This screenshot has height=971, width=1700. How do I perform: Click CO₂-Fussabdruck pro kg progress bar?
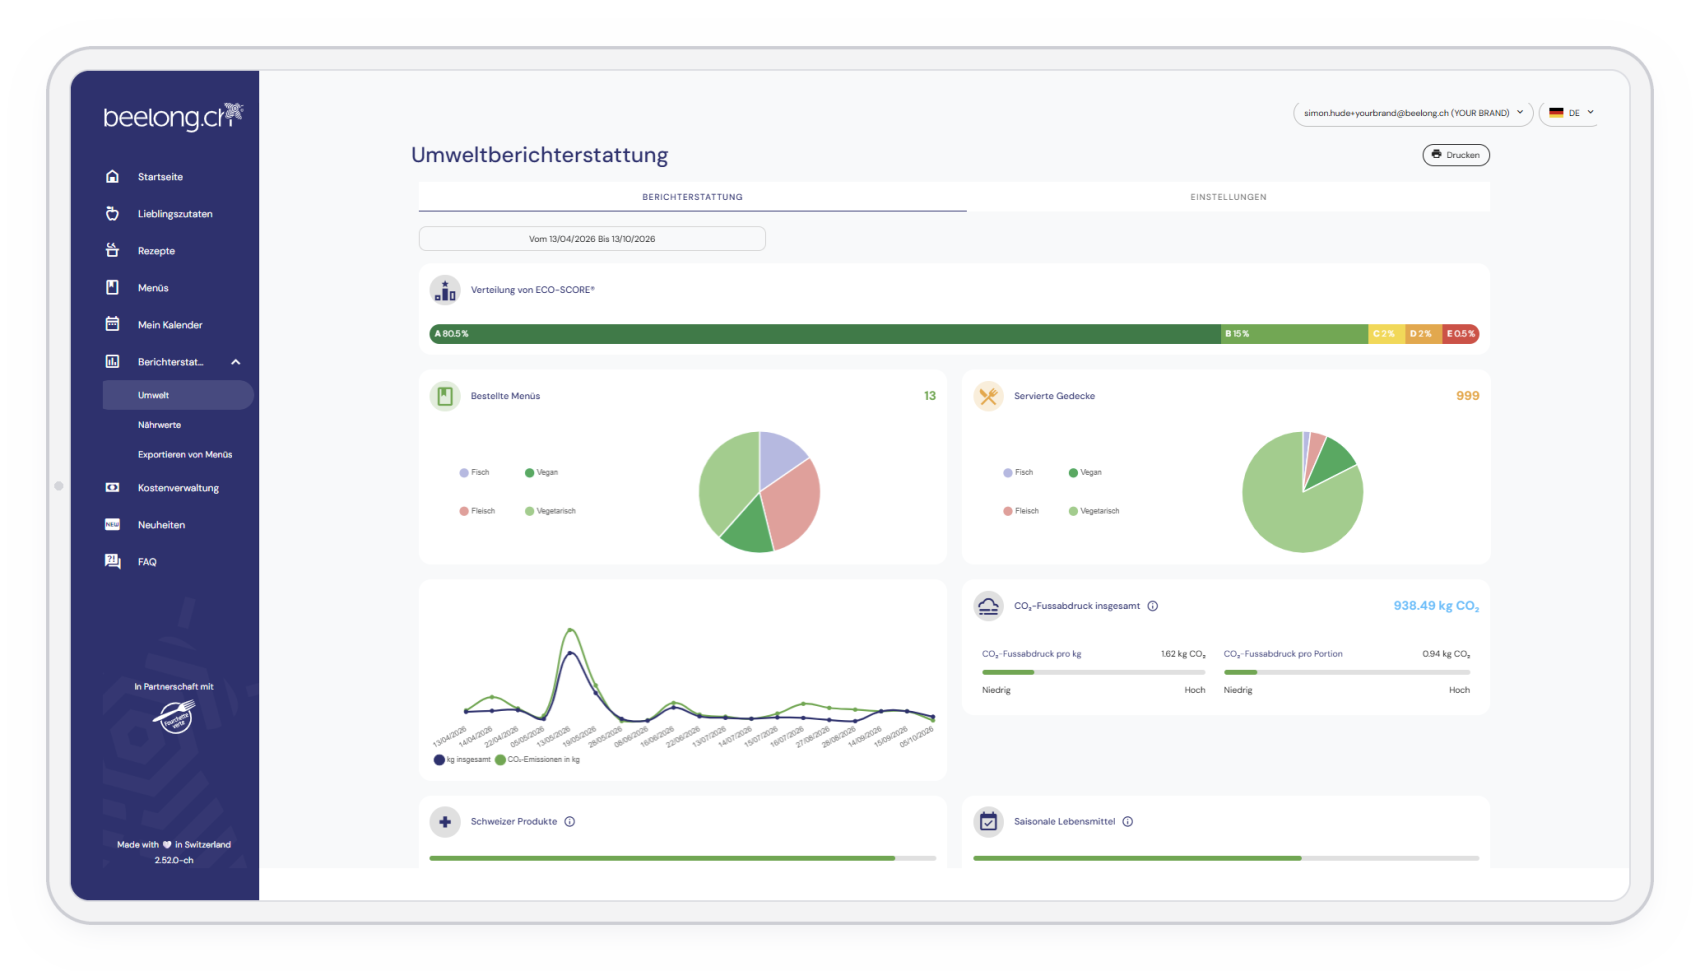[x=1093, y=673]
